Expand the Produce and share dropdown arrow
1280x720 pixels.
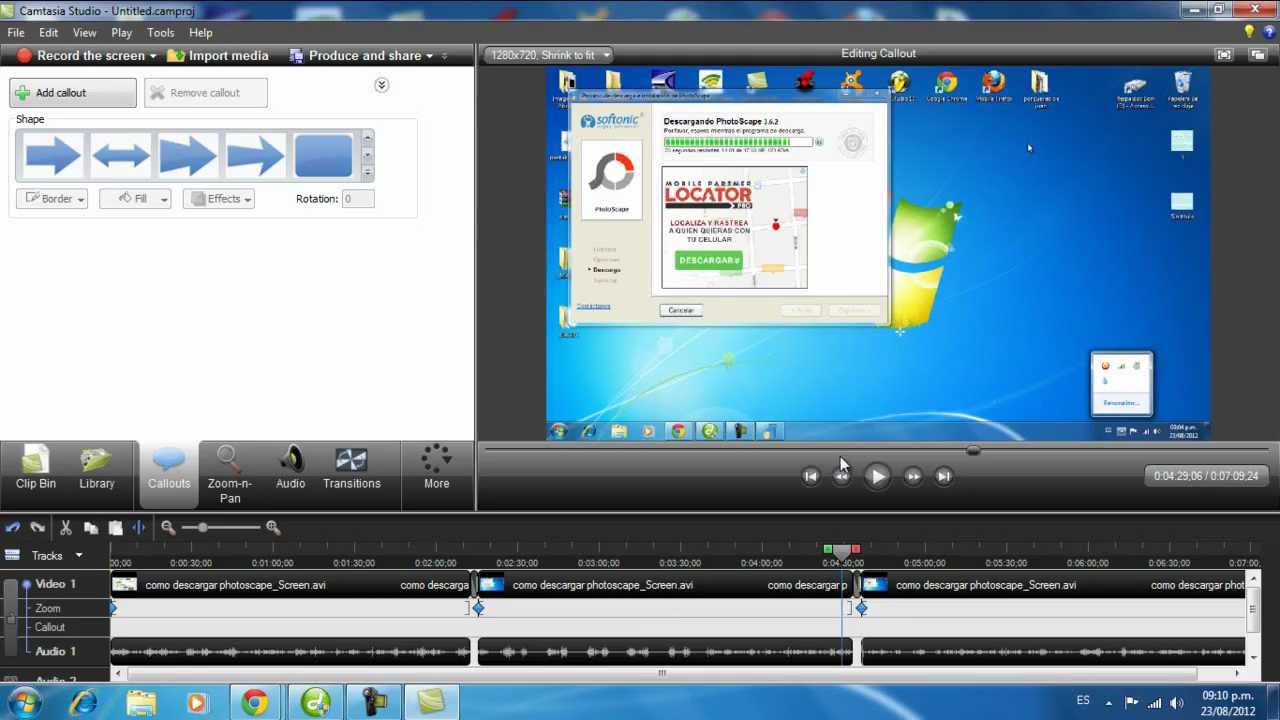click(430, 56)
